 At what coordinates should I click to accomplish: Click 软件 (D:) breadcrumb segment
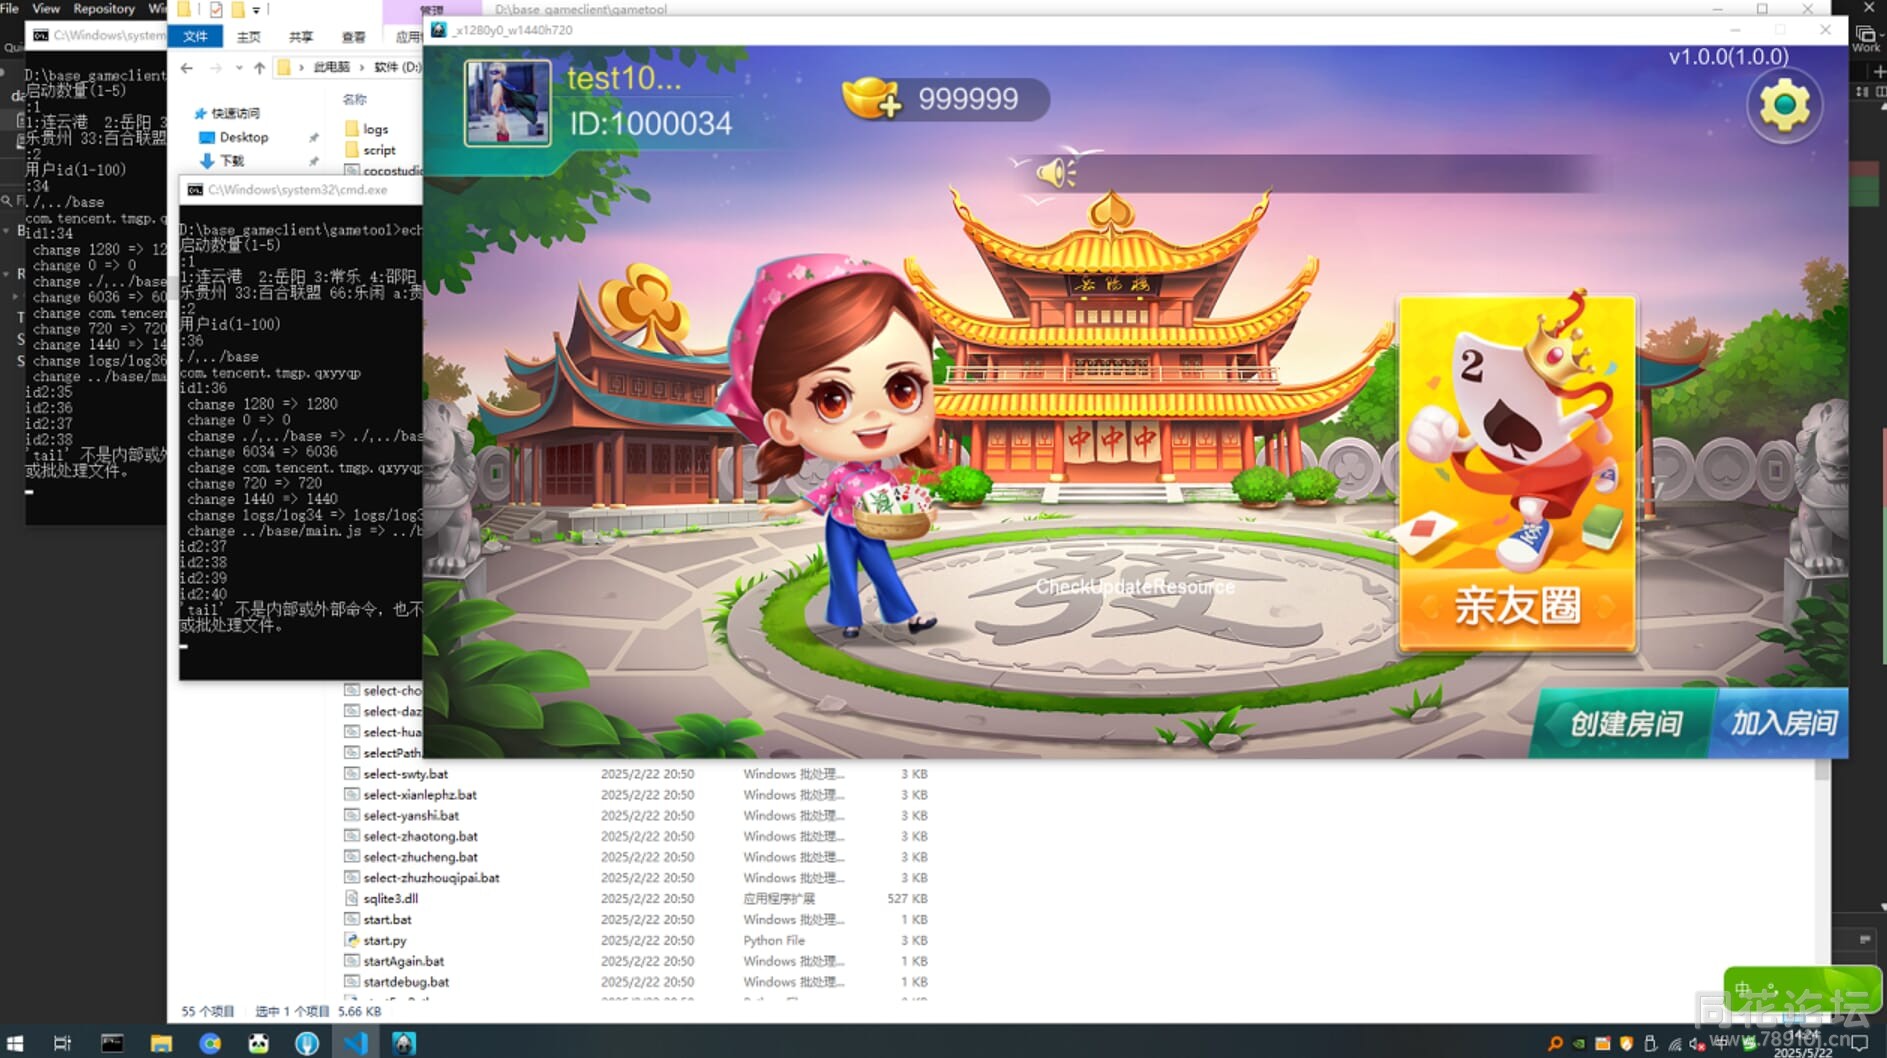[x=397, y=67]
